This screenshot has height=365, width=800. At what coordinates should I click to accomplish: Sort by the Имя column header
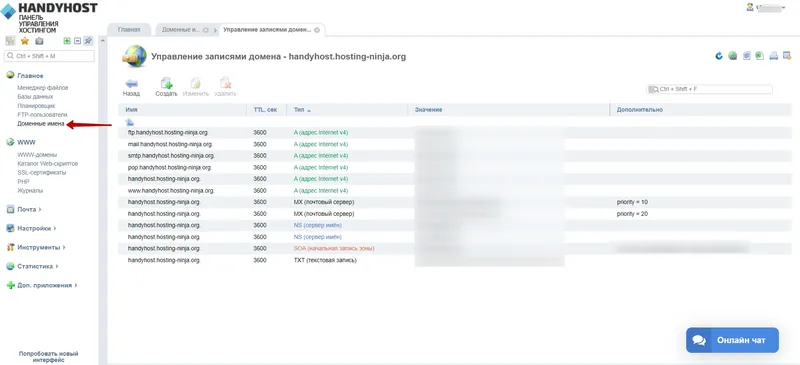183,110
